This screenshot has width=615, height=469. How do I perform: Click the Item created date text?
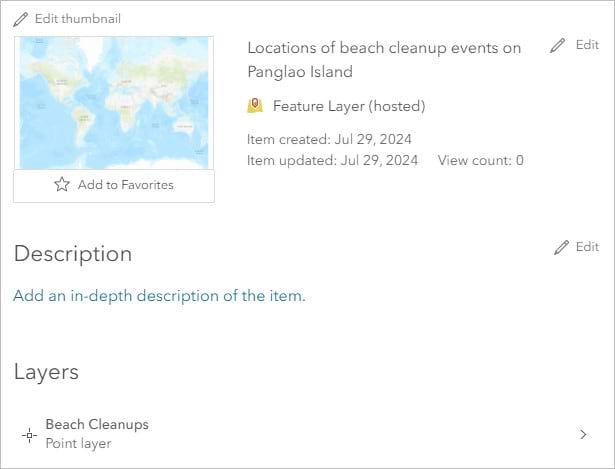(x=329, y=139)
